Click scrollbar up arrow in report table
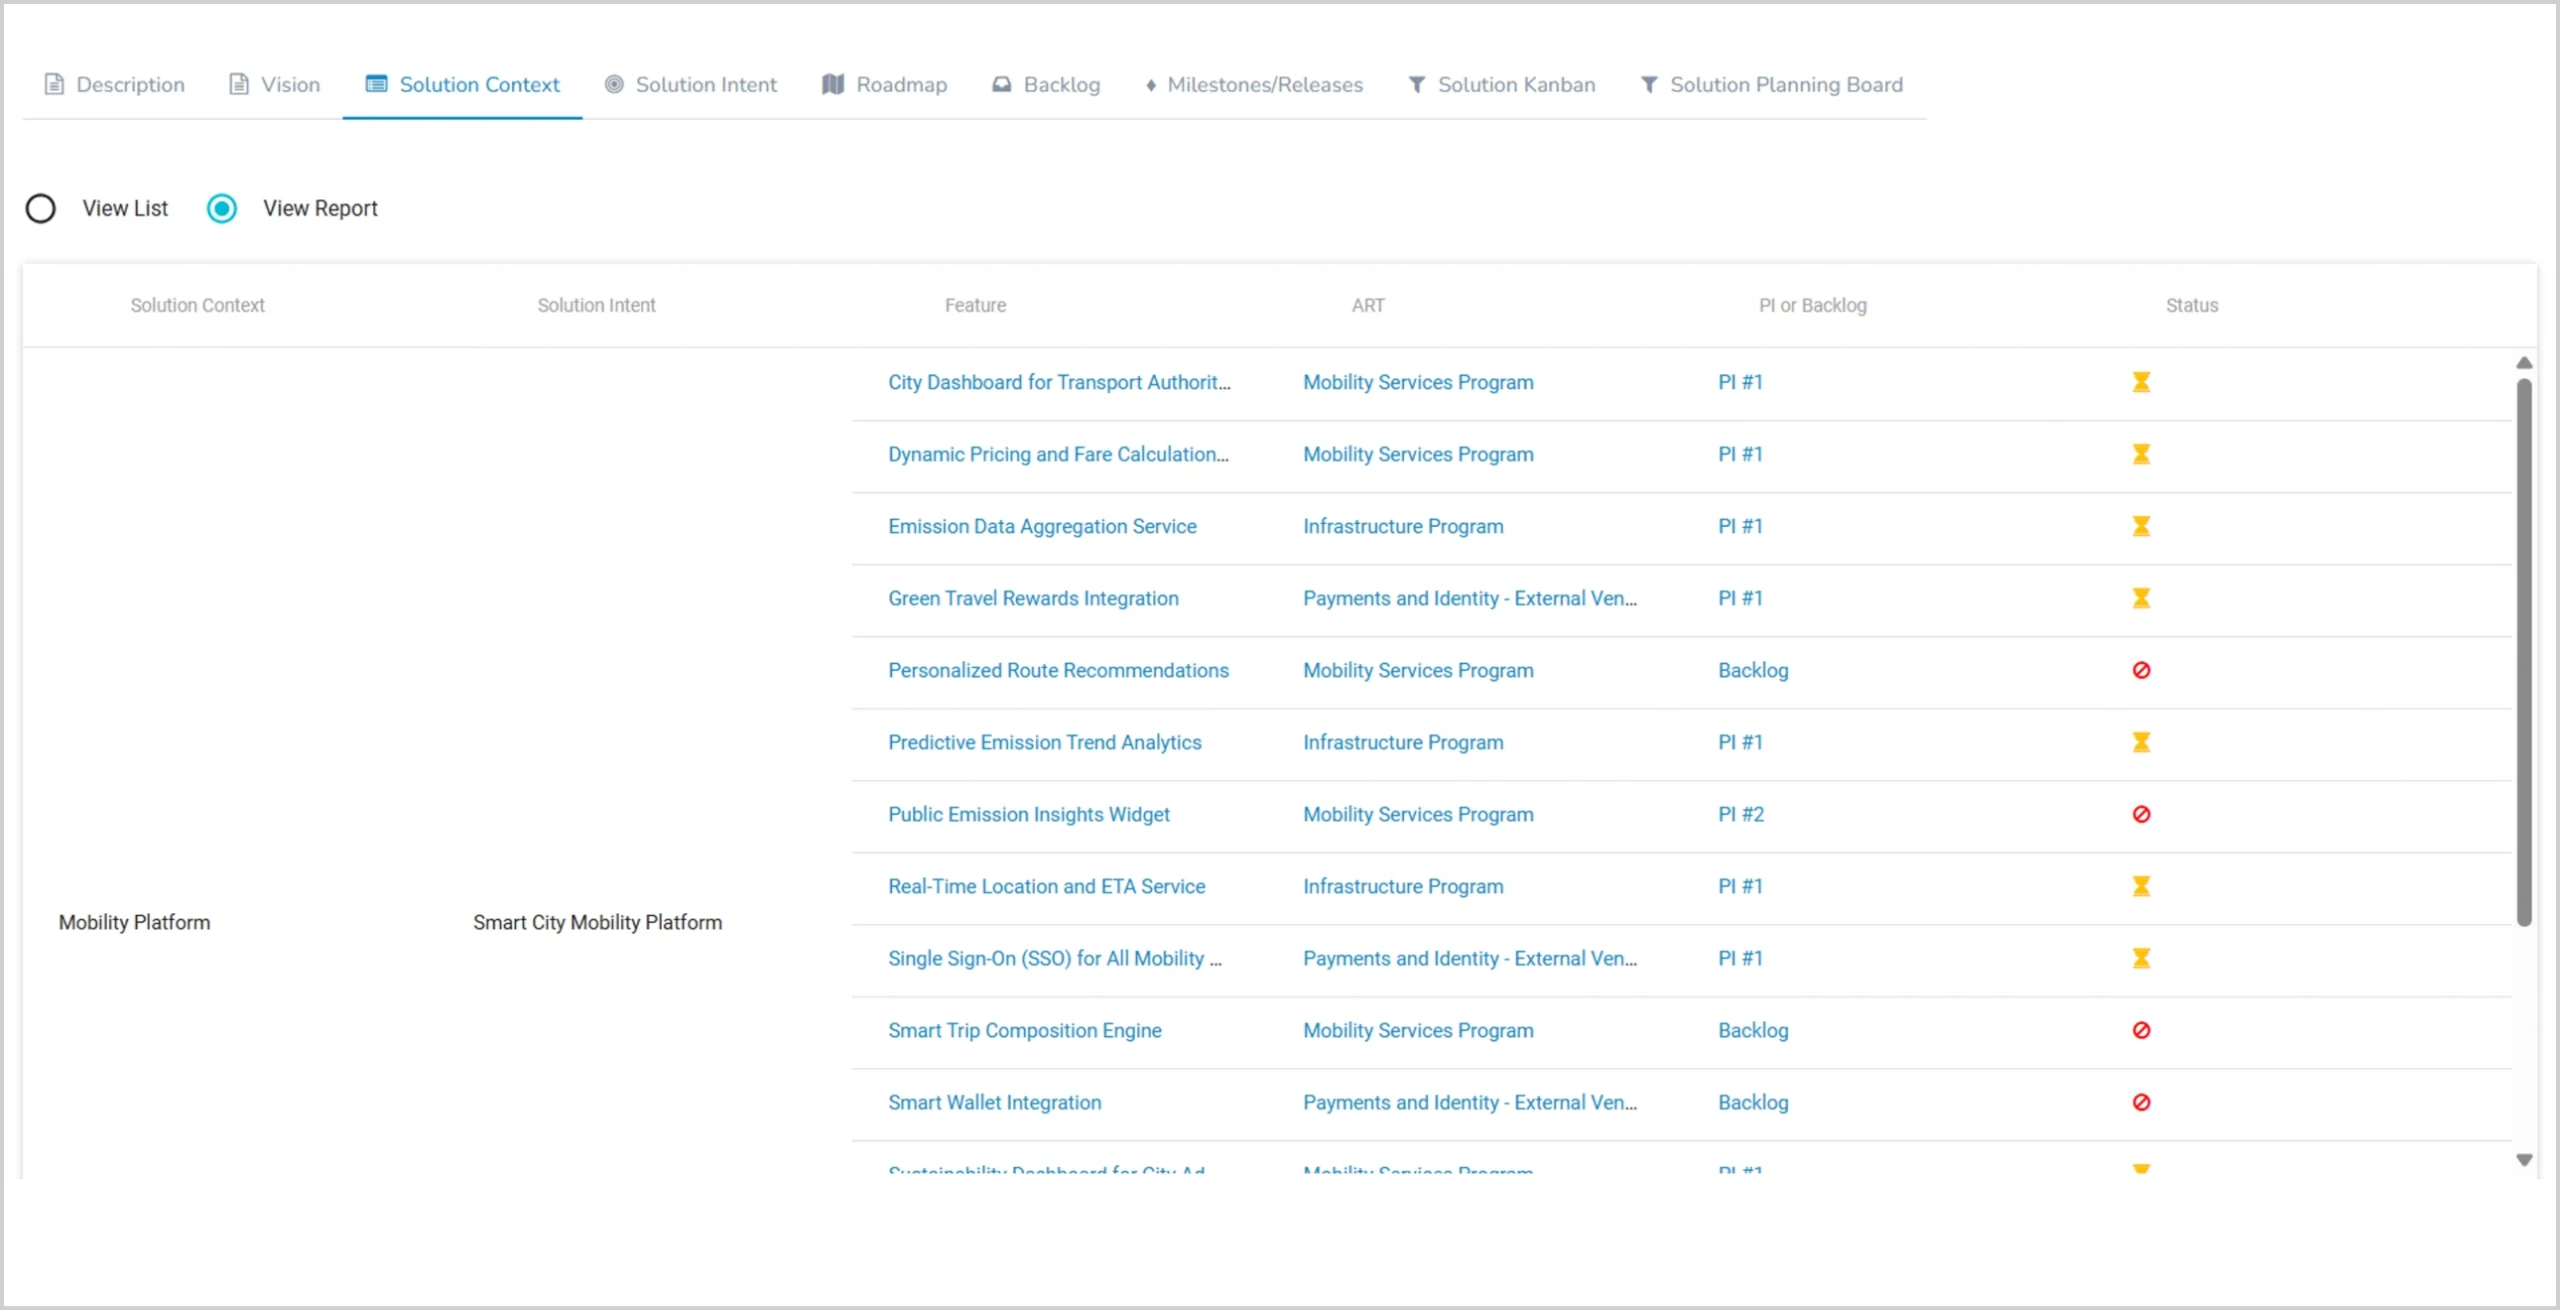The image size is (2560, 1310). tap(2524, 363)
